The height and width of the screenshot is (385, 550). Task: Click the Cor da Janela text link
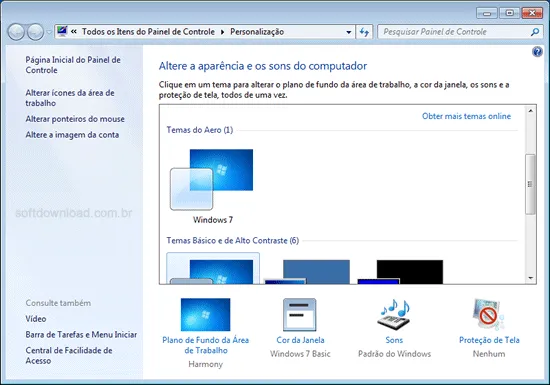(300, 340)
